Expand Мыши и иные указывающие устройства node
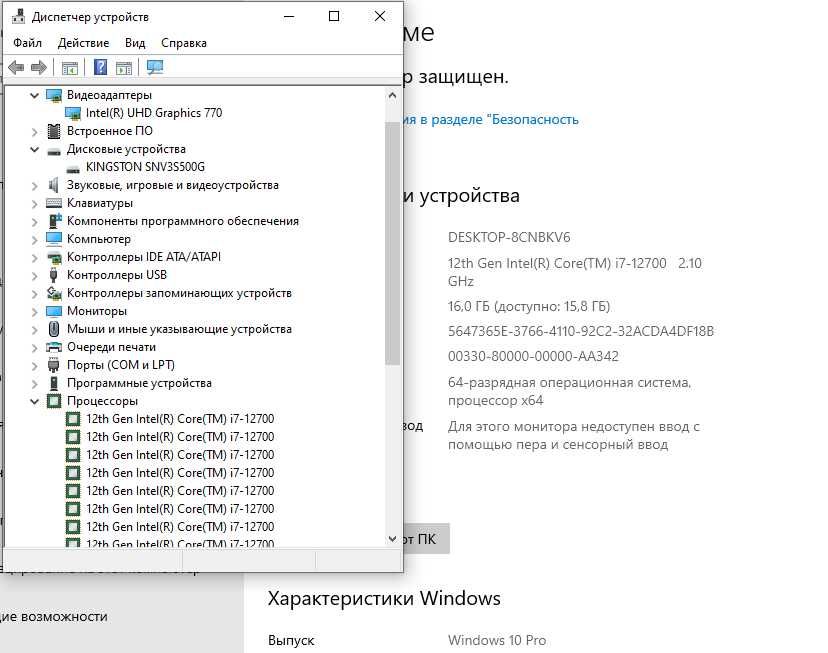This screenshot has width=828, height=653. pos(34,330)
